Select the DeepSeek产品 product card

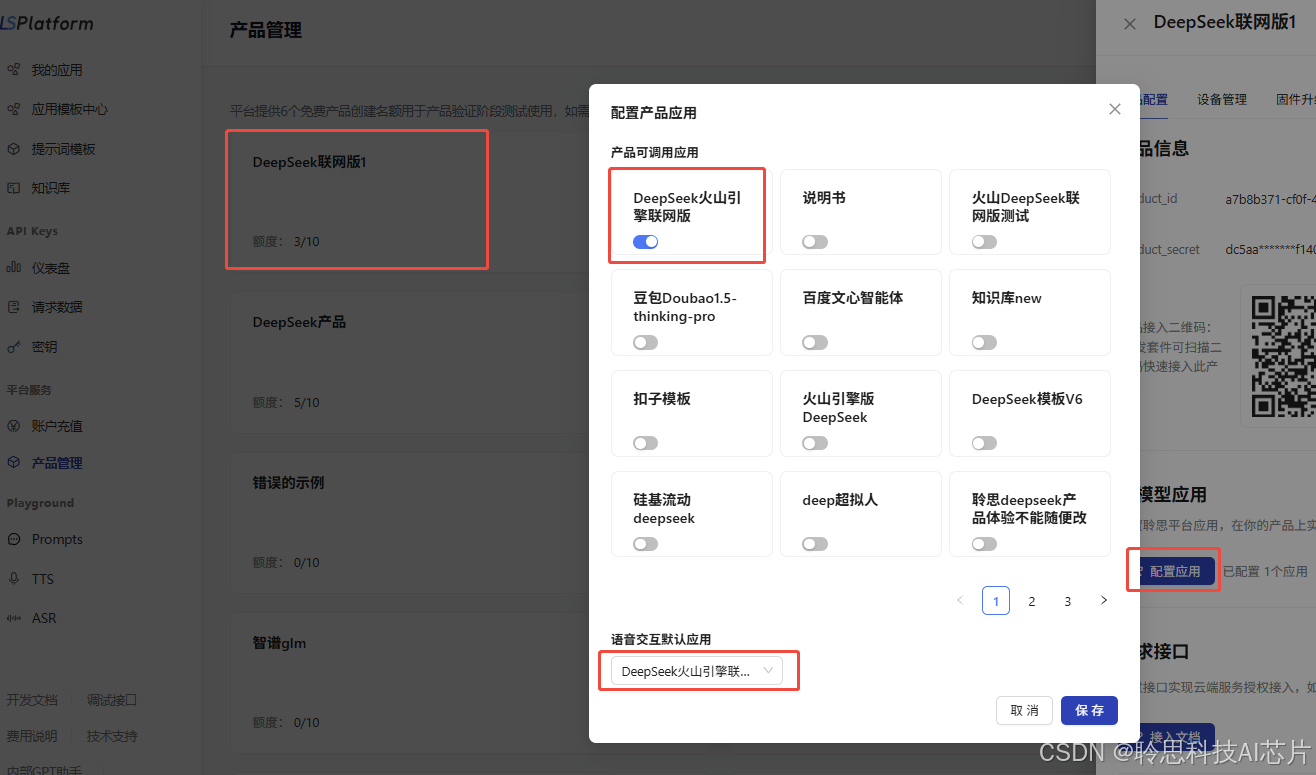(410, 362)
